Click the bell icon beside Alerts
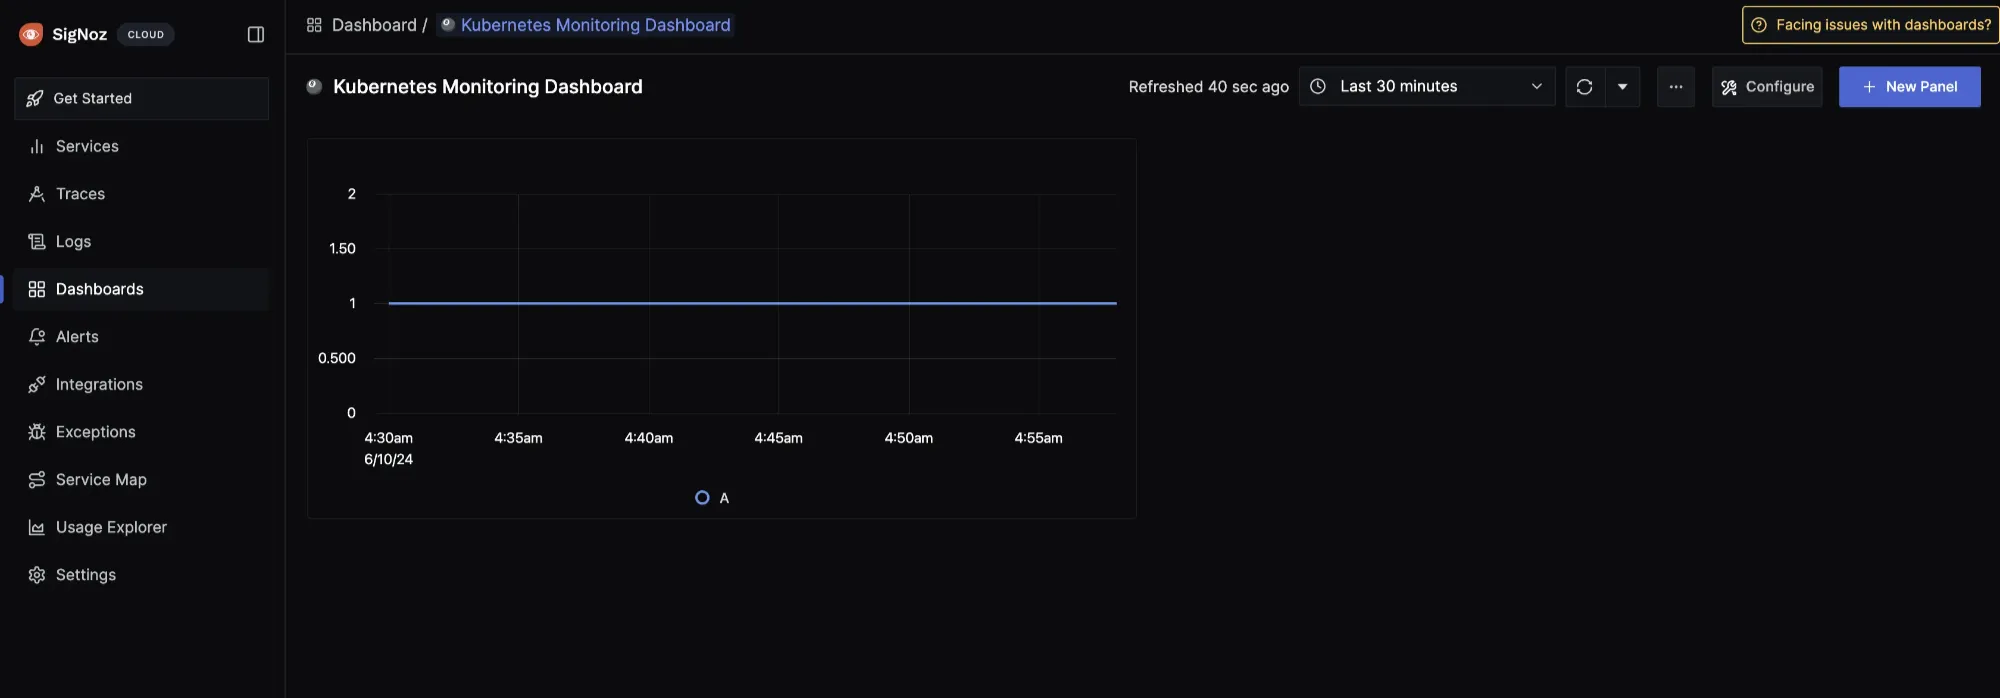Image resolution: width=2000 pixels, height=698 pixels. [x=37, y=337]
